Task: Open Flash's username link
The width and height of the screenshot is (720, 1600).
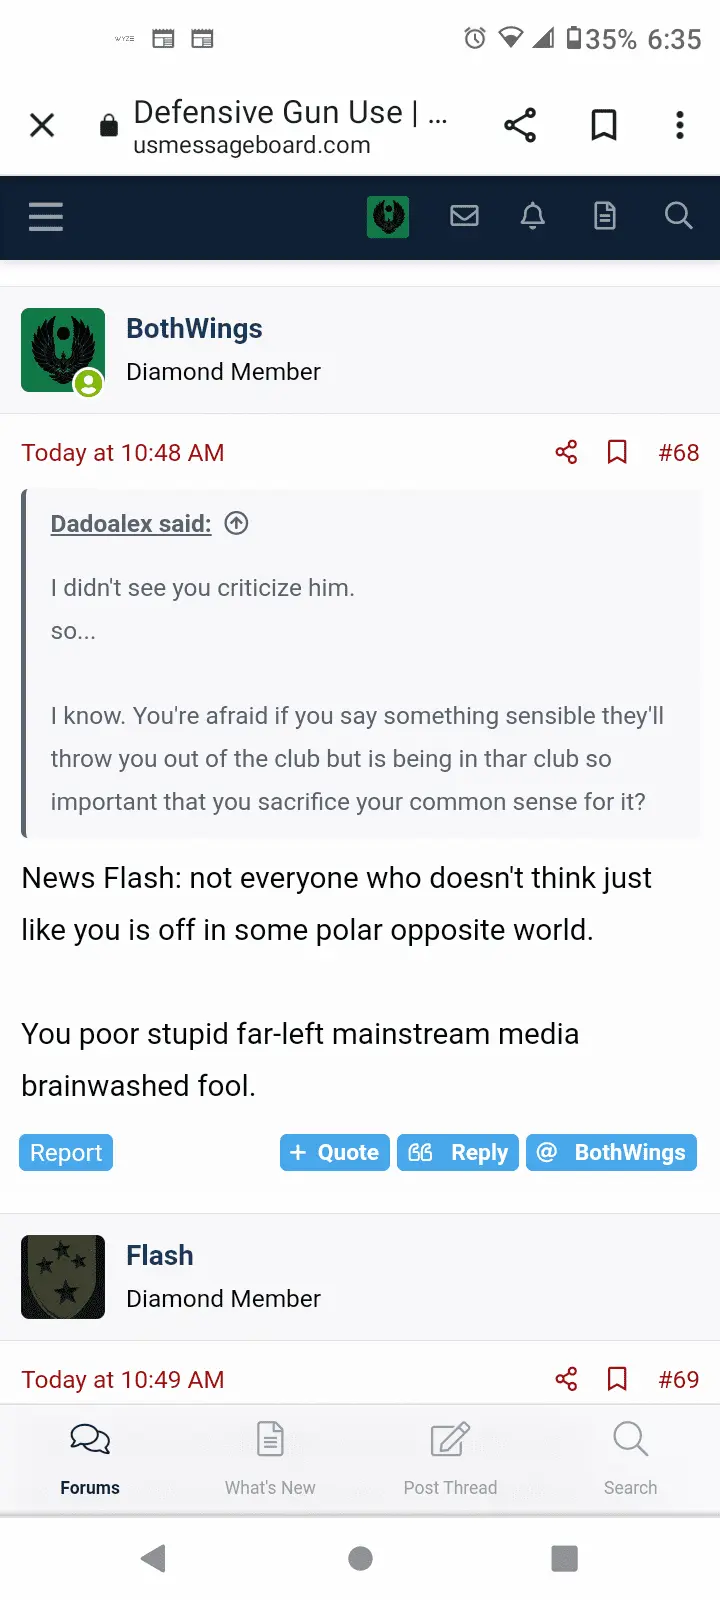Action: pos(160,1255)
